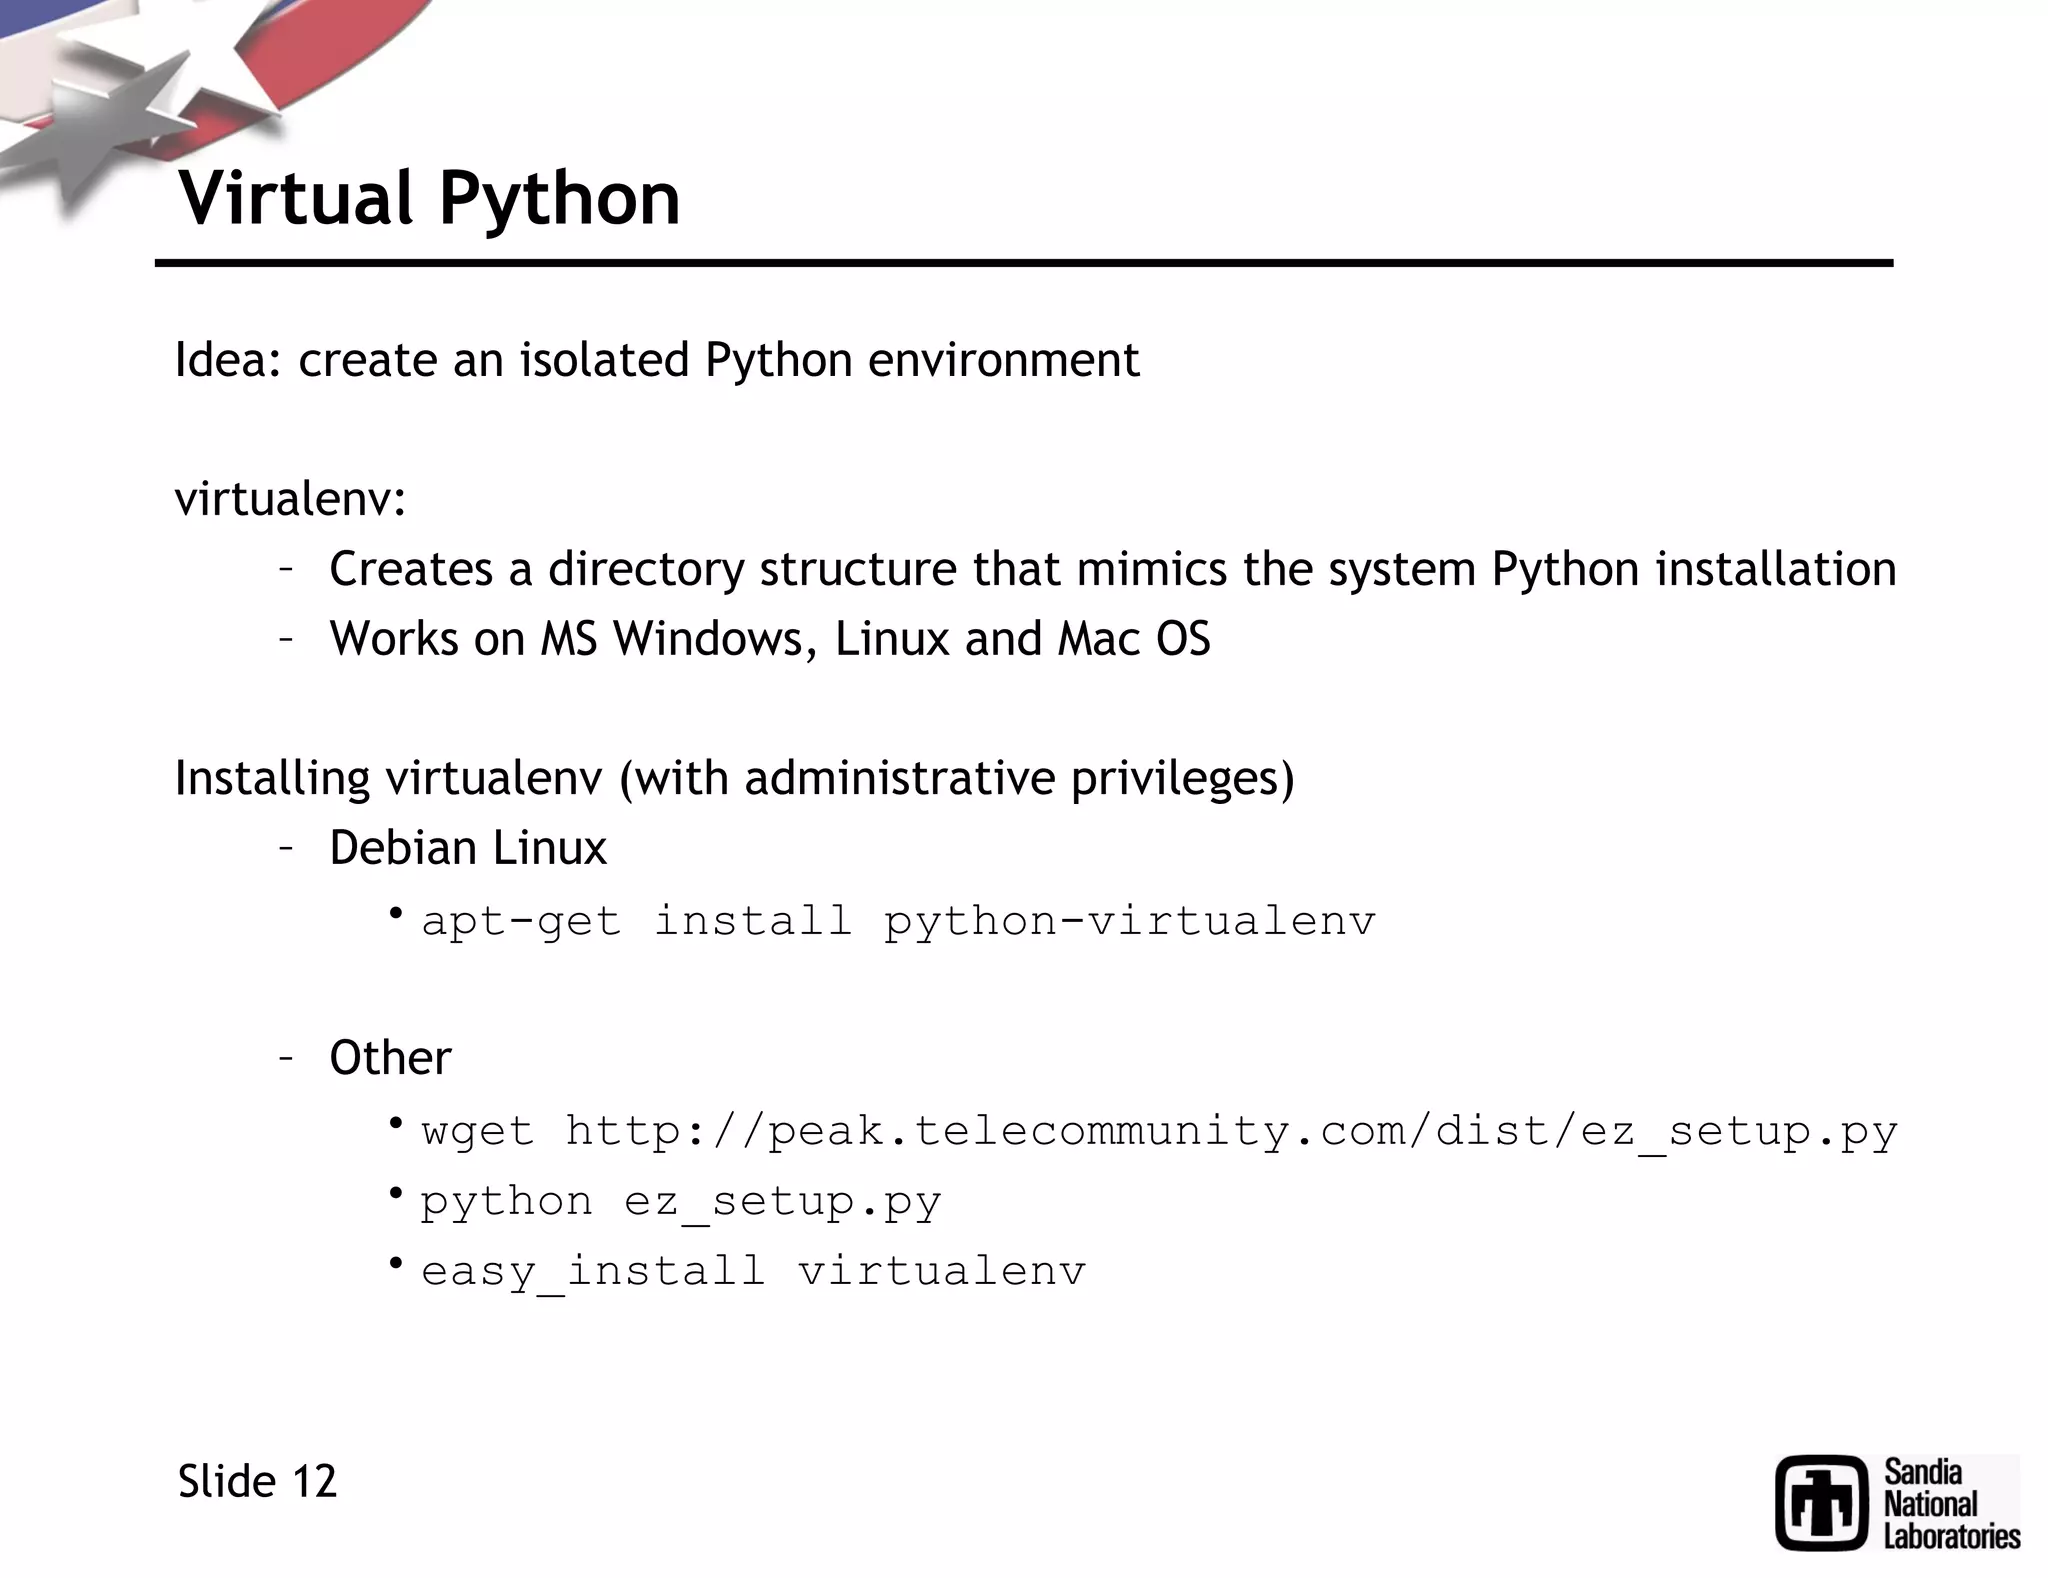Click the dash before Debian Linux
The height and width of the screenshot is (1578, 2048).
click(x=286, y=849)
